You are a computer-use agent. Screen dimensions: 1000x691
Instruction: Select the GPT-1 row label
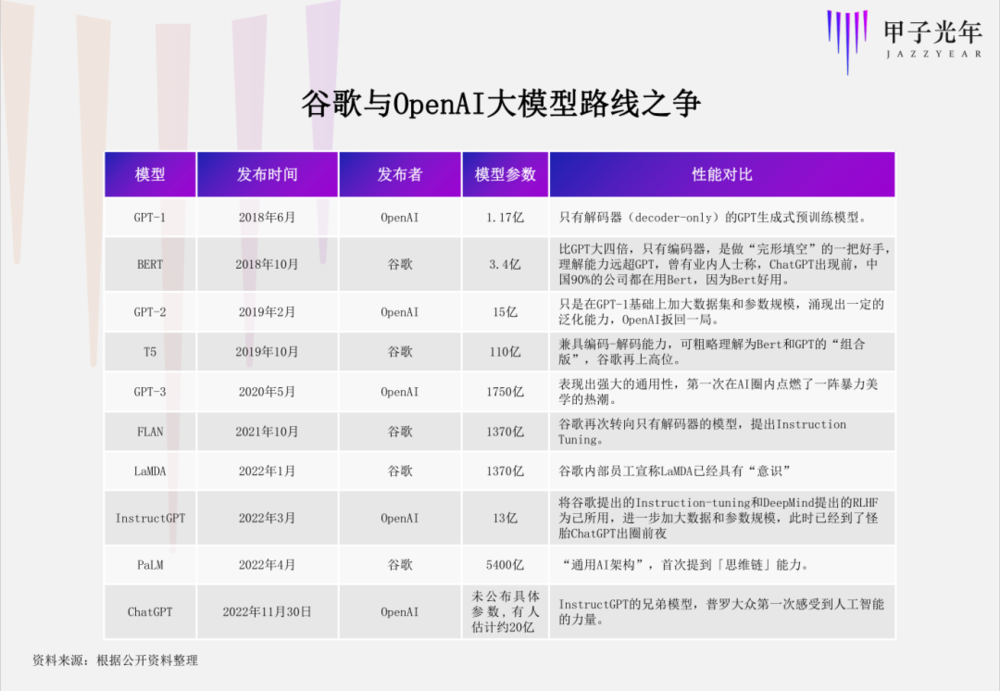click(149, 217)
